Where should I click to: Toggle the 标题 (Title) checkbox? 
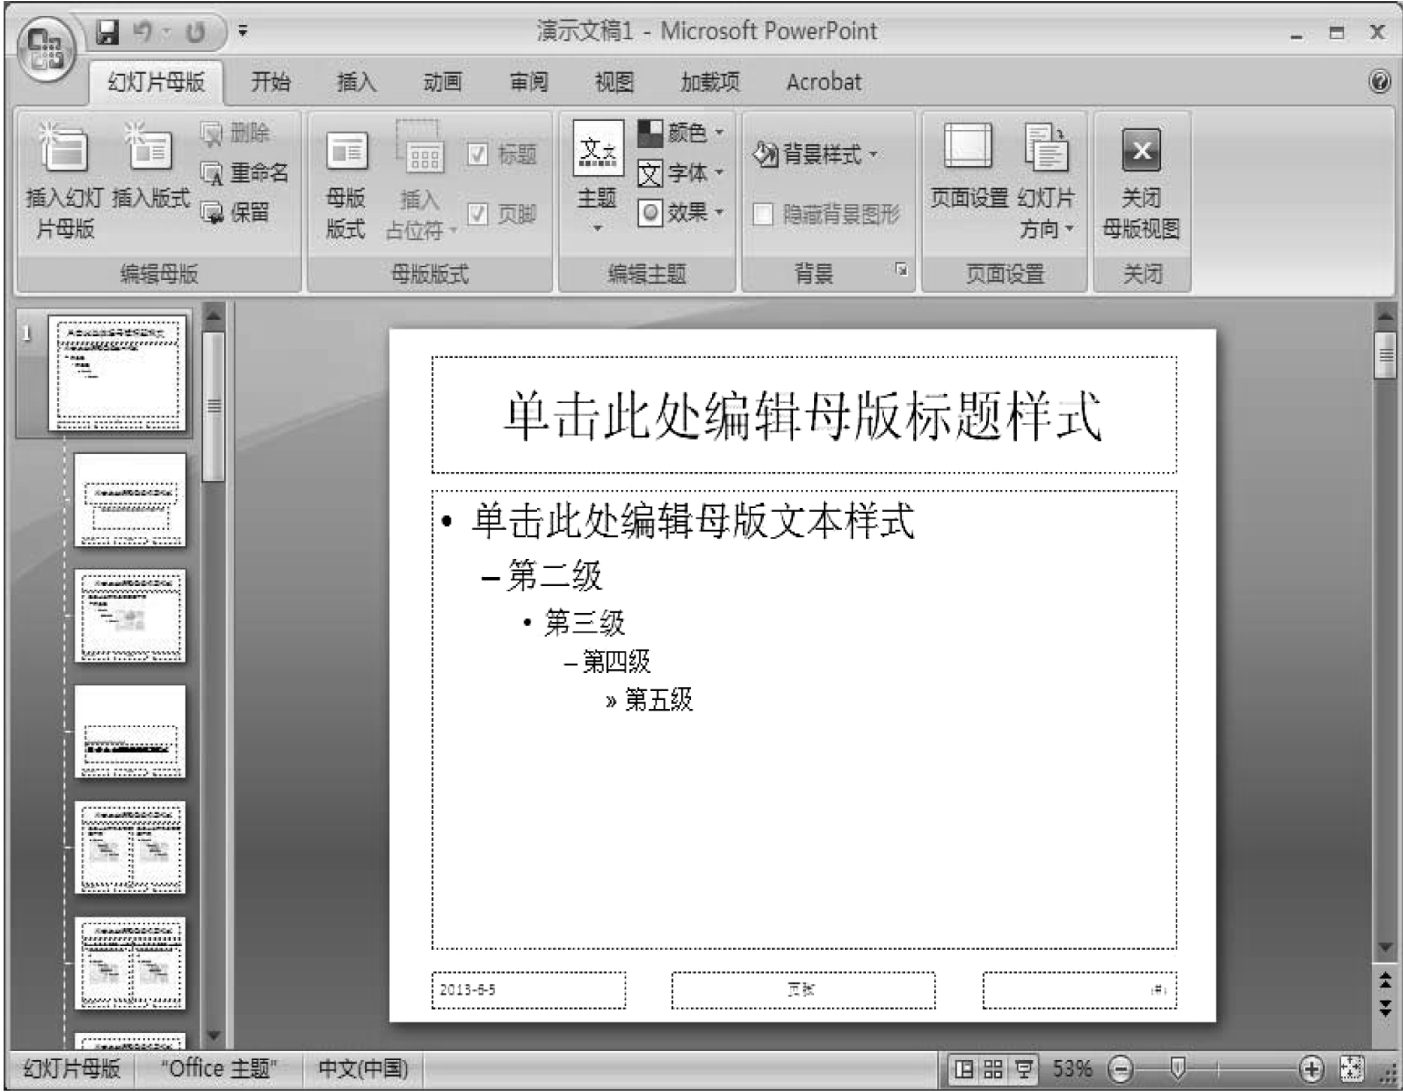[x=502, y=154]
